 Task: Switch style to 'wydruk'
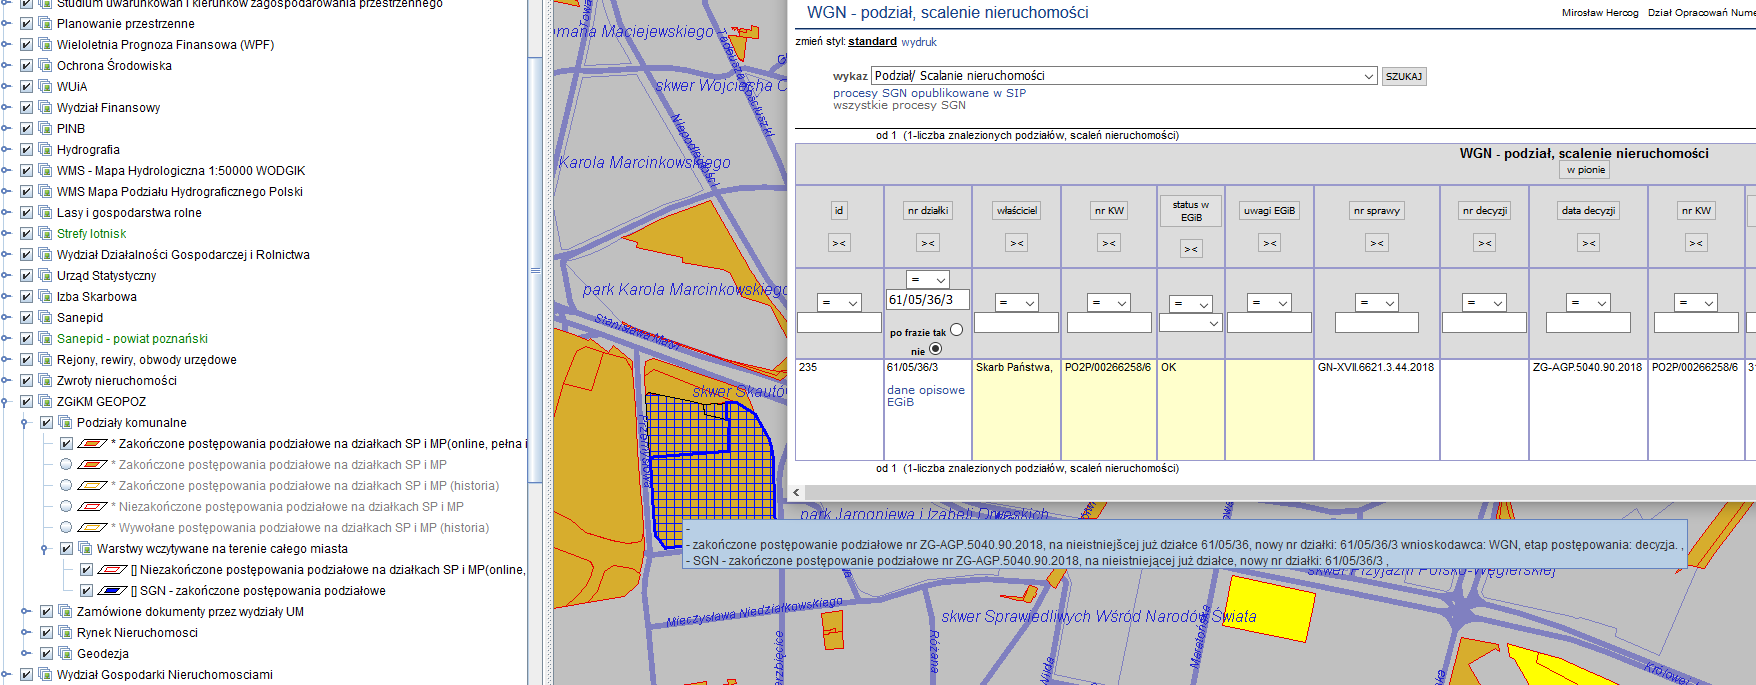tap(919, 42)
